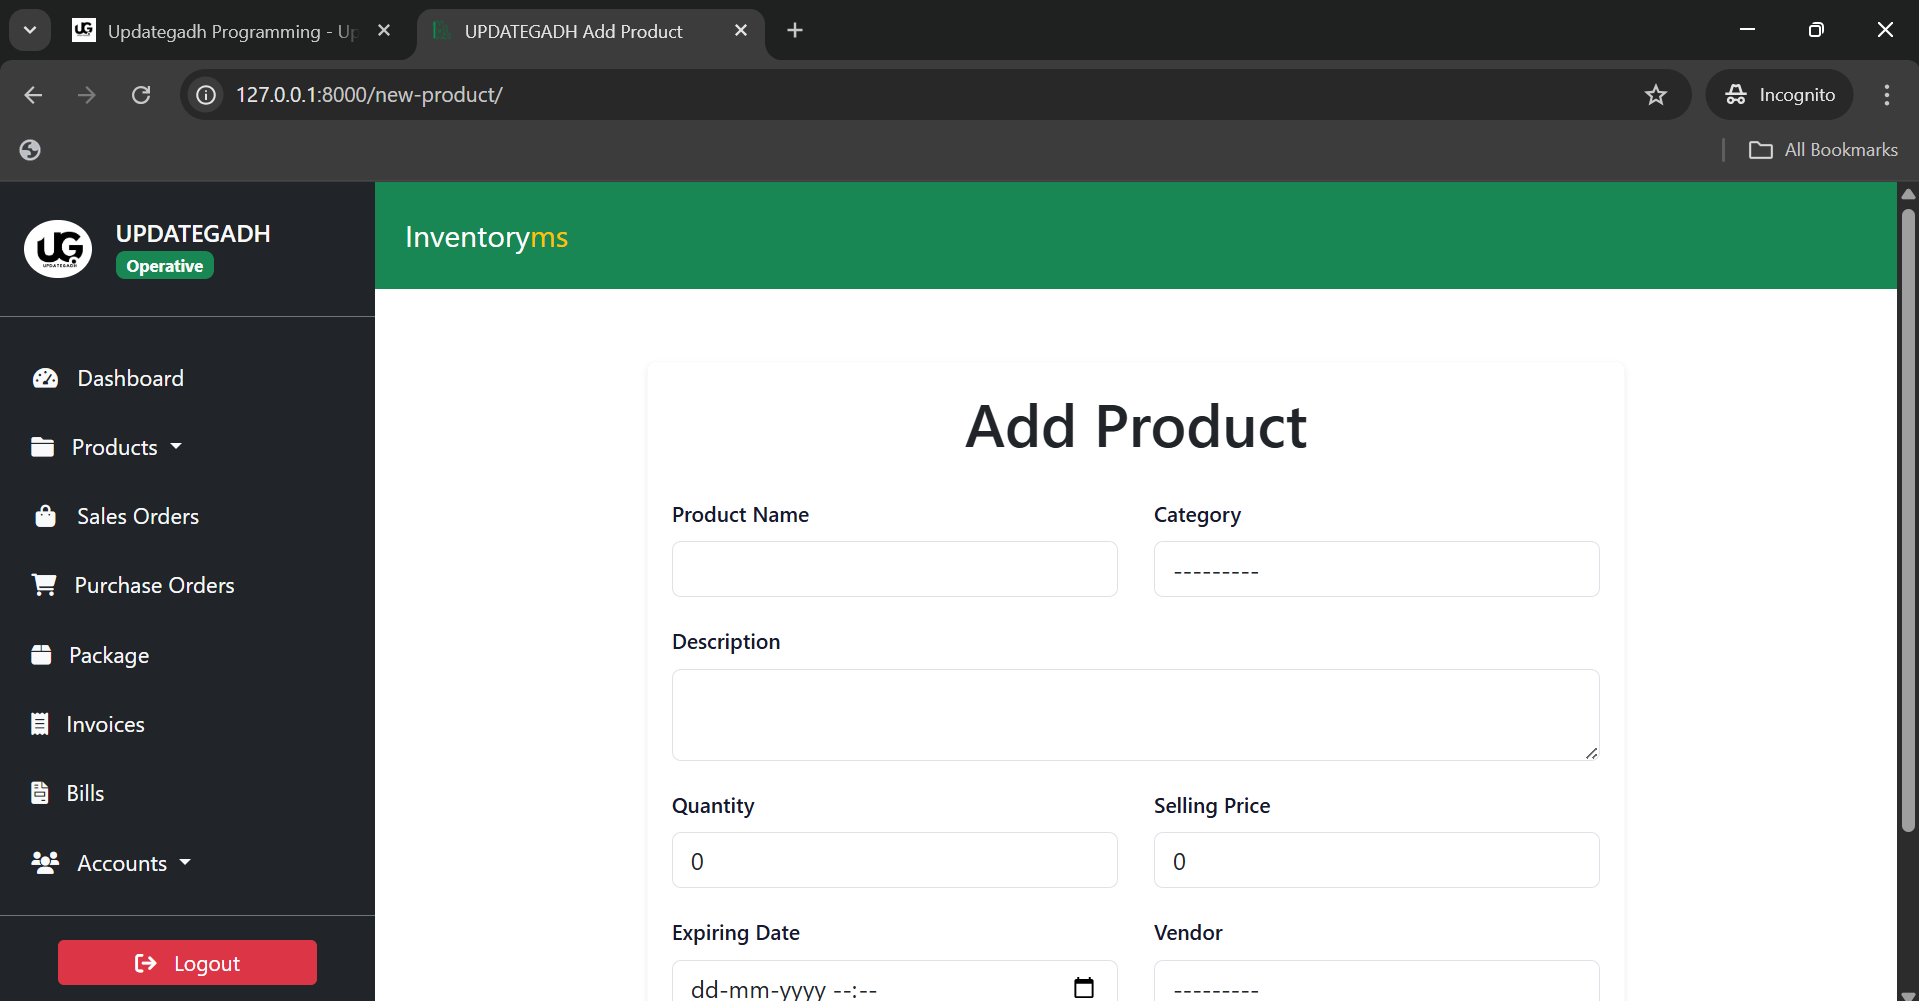The height and width of the screenshot is (1001, 1919).
Task: Click the Add Product heading
Action: [1135, 427]
